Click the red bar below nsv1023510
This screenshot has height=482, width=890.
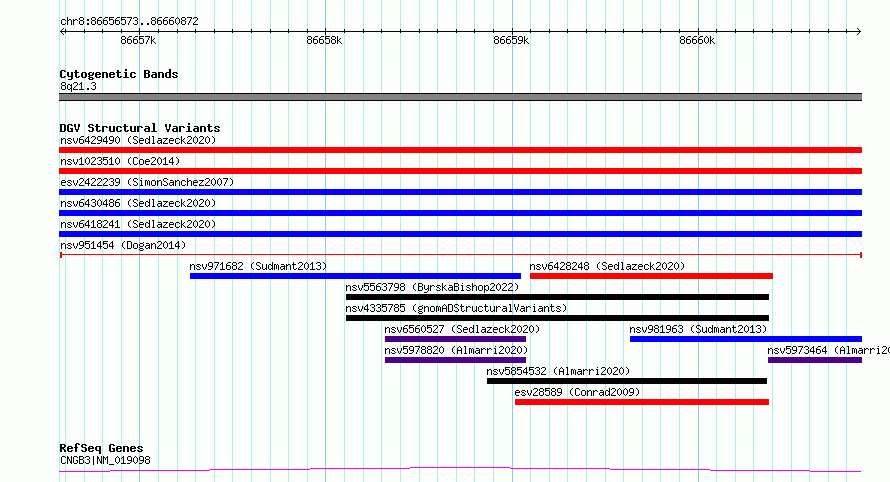click(460, 171)
